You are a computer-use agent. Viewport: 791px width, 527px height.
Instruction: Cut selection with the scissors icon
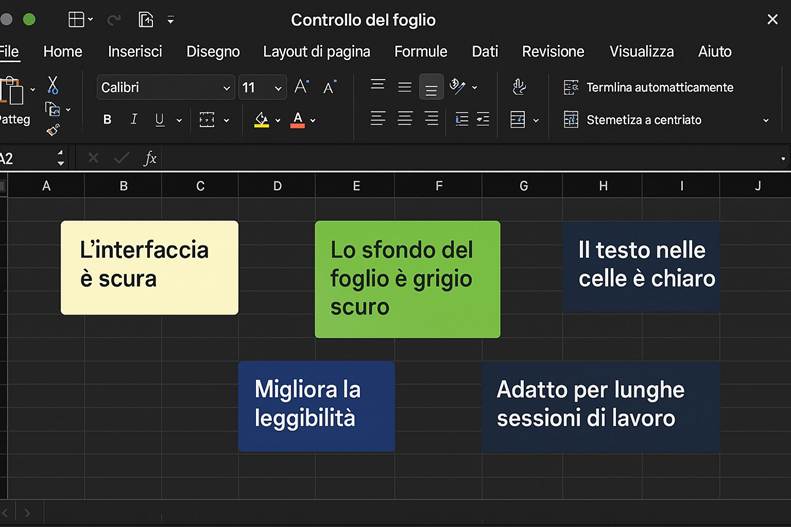pyautogui.click(x=52, y=85)
